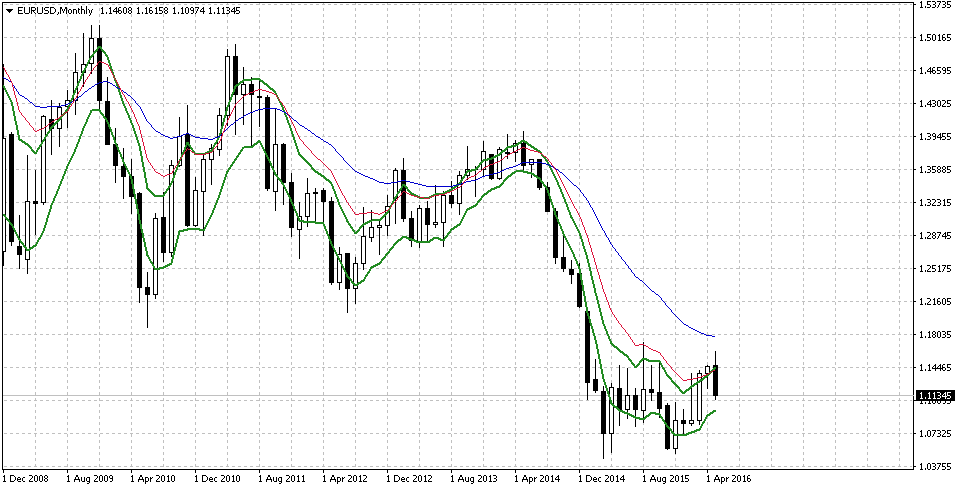
Task: Click the 1.28745 price axis label
Action: click(x=936, y=235)
